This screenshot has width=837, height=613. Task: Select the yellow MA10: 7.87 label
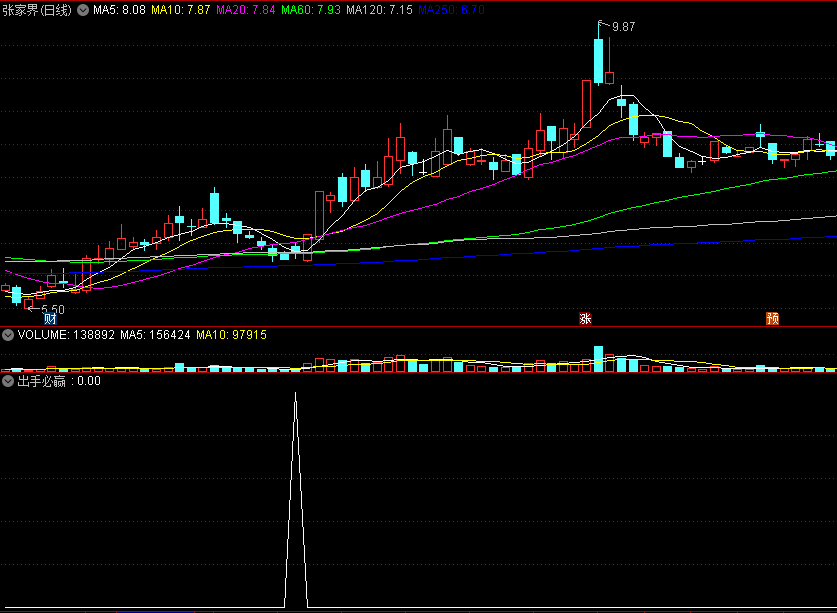tap(180, 10)
